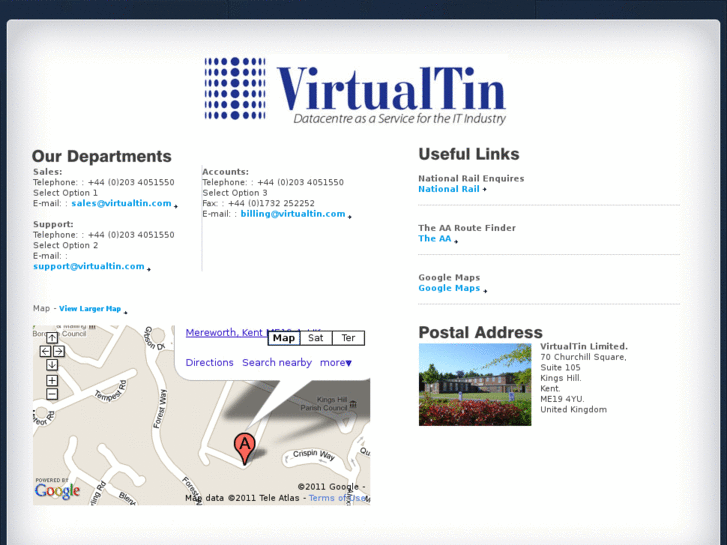Click the 'Select Option 2' text
This screenshot has width=727, height=545.
pyautogui.click(x=65, y=245)
